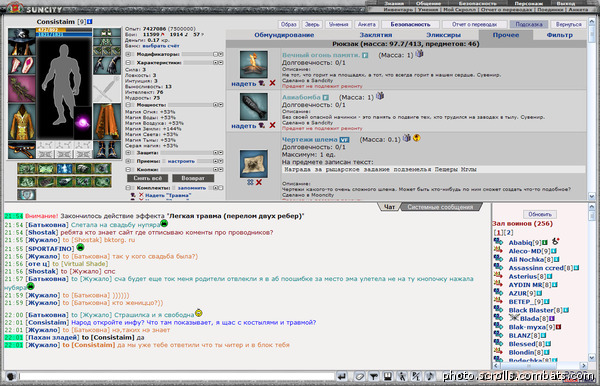The height and width of the screenshot is (386, 600).
Task: Toggle the Комплекты section minus box
Action: click(x=129, y=188)
